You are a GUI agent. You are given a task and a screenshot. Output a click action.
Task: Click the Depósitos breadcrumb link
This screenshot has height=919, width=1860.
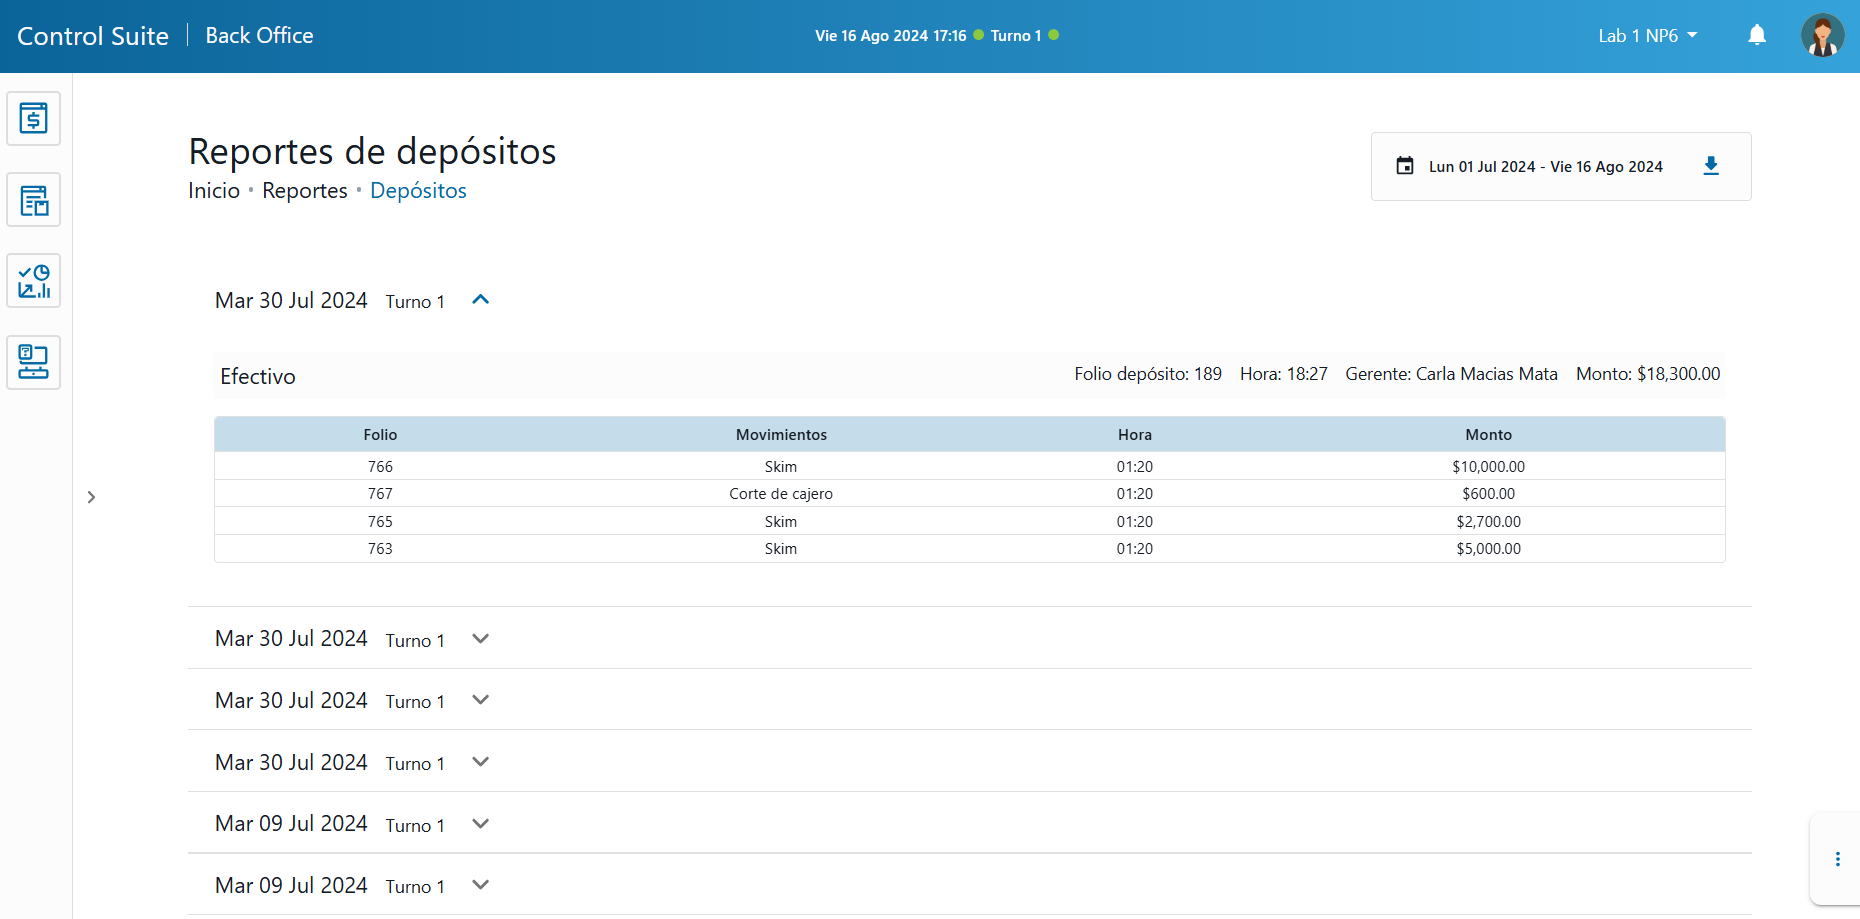[418, 191]
